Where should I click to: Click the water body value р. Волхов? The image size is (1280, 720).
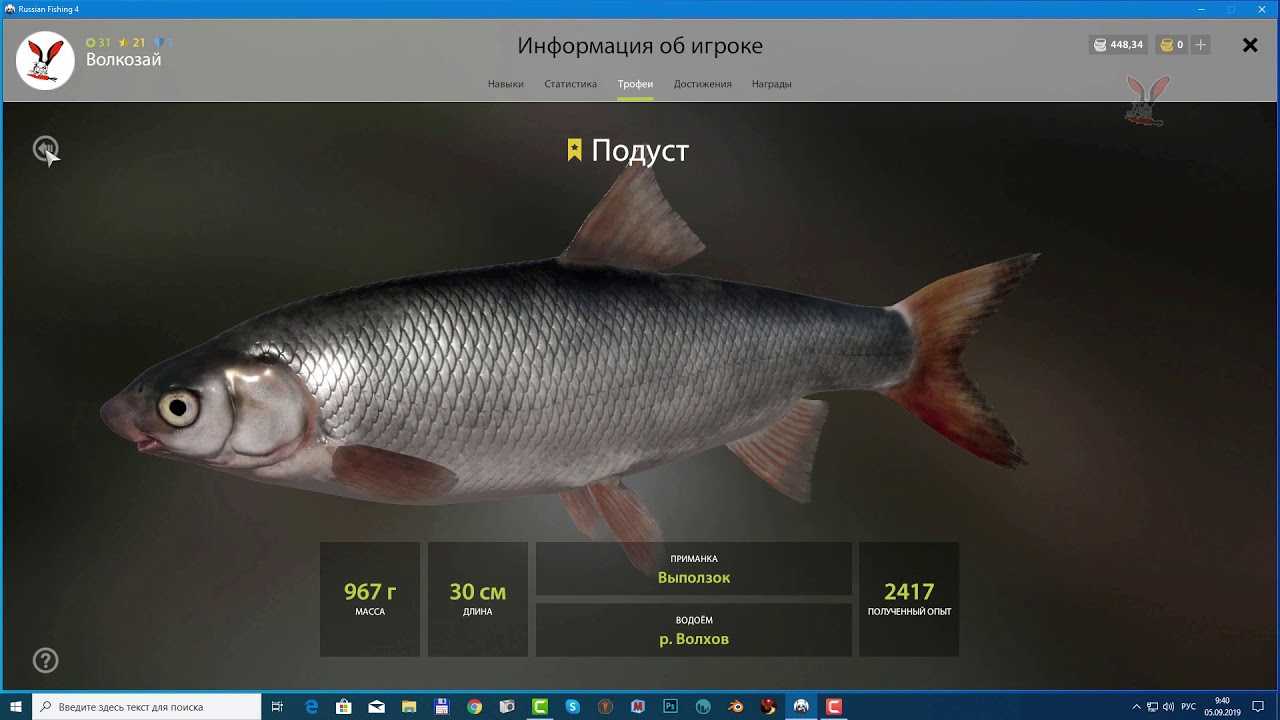tap(694, 639)
